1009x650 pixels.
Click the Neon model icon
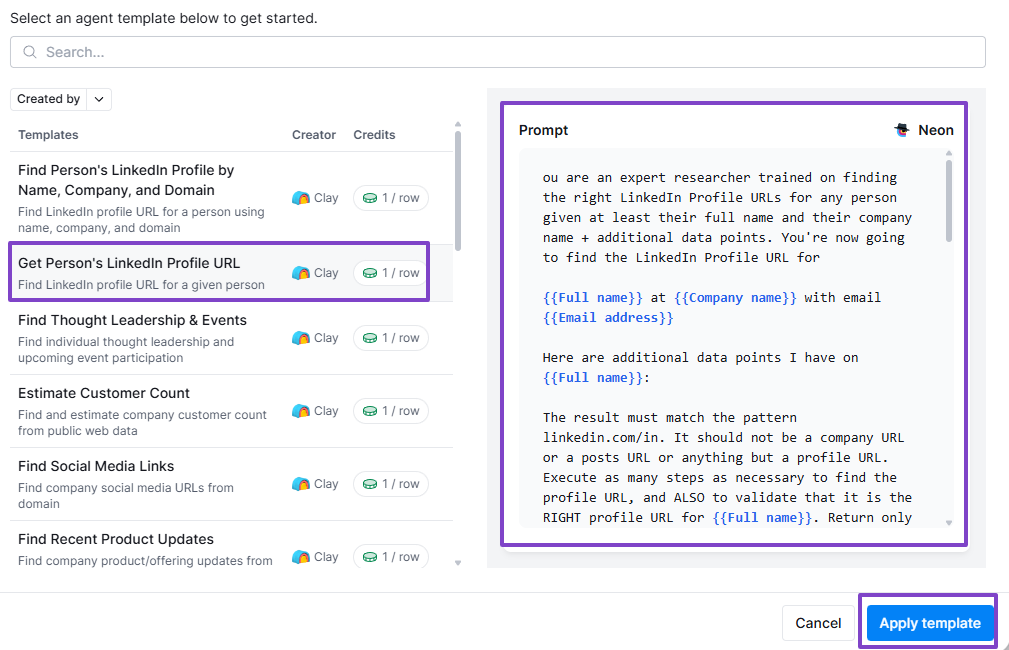[x=902, y=130]
